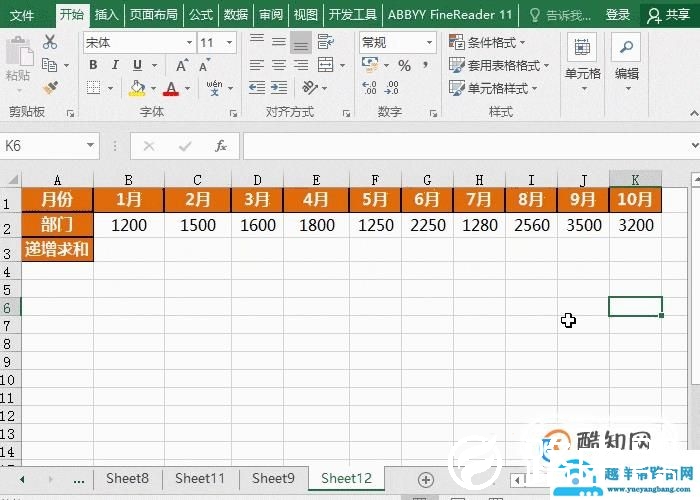Open 单元格样式 cell styles menu

coord(493,88)
